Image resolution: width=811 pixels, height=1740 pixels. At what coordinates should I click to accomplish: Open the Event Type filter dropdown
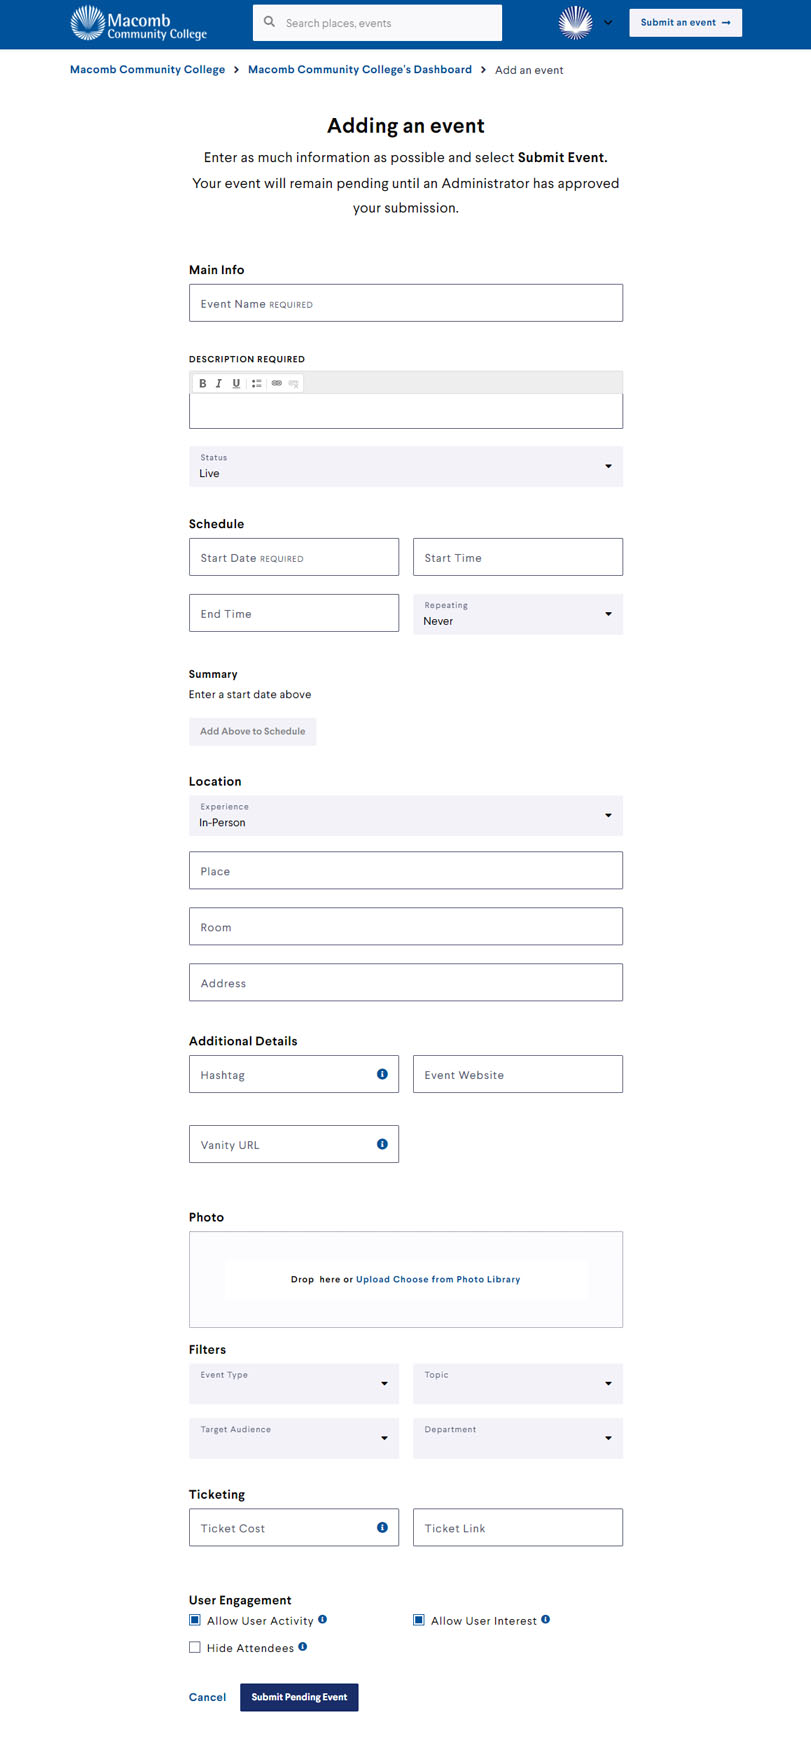[x=293, y=1383]
